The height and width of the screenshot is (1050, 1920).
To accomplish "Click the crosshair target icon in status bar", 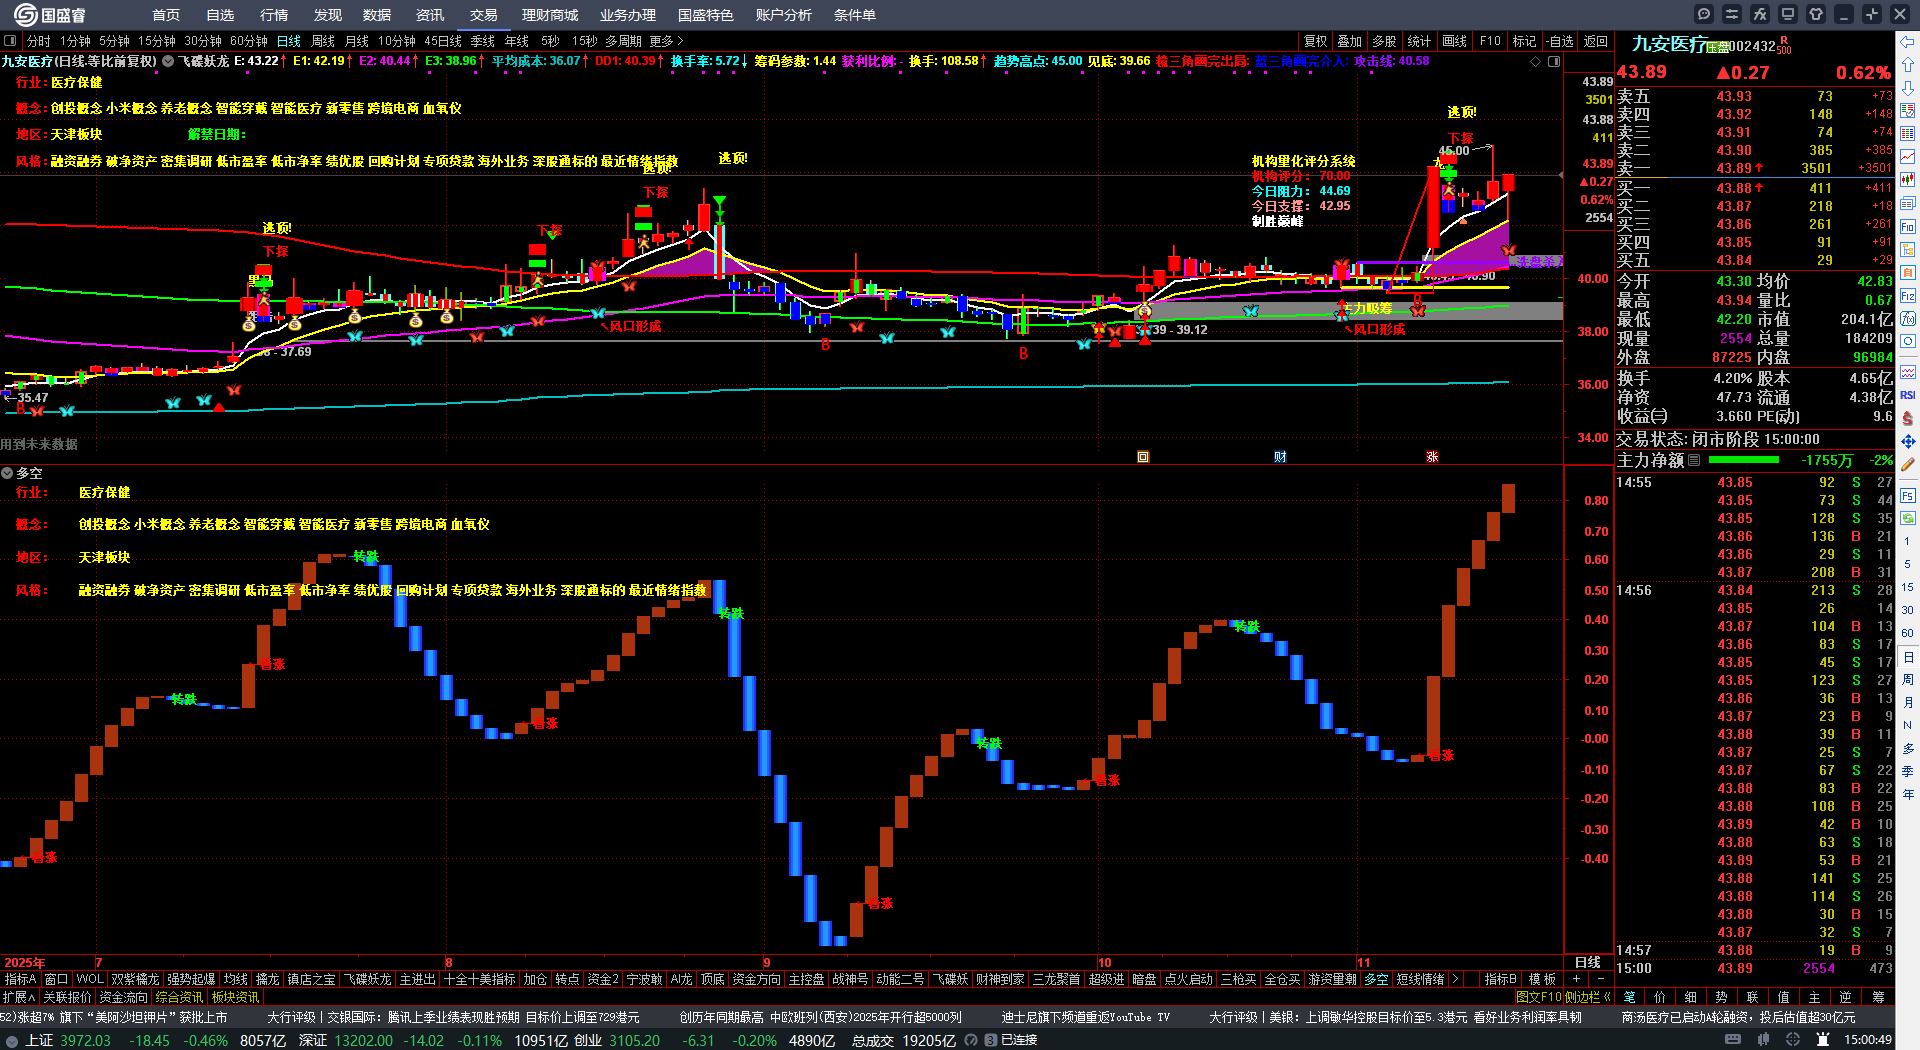I will pyautogui.click(x=1795, y=1040).
